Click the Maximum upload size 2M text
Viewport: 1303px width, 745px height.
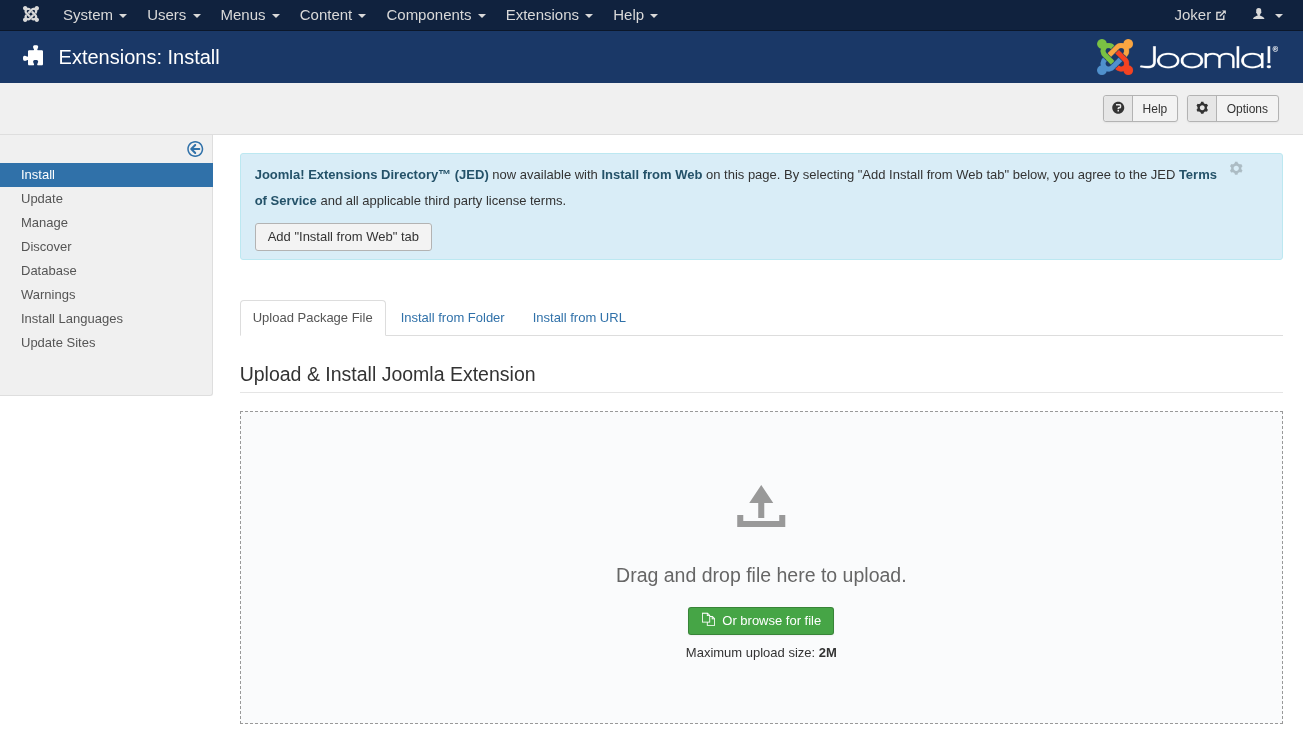[761, 653]
